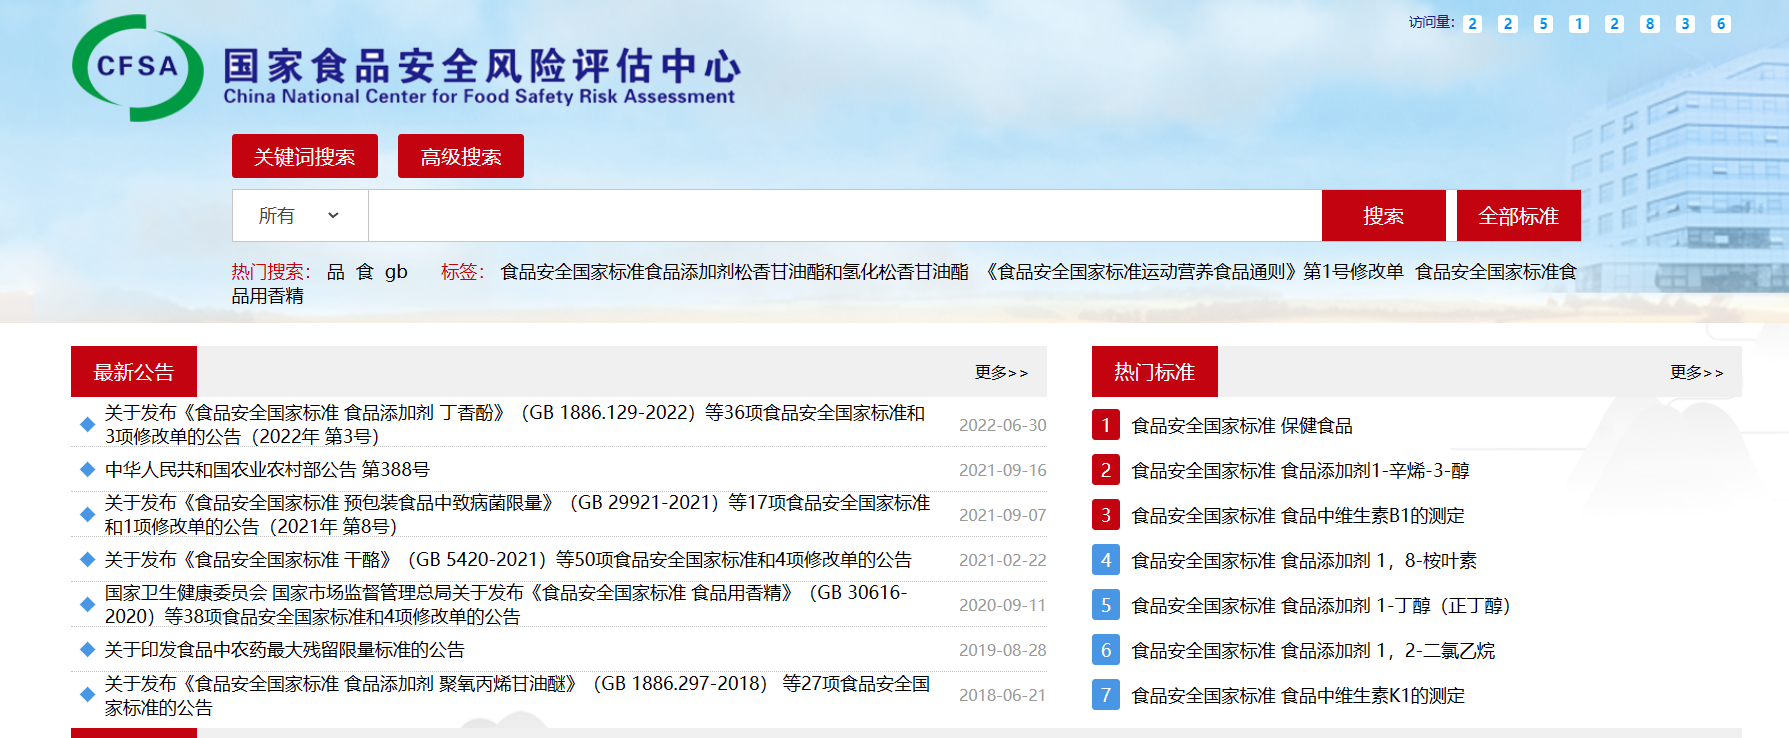
Task: Click the 全部标准 button
Action: point(1519,216)
